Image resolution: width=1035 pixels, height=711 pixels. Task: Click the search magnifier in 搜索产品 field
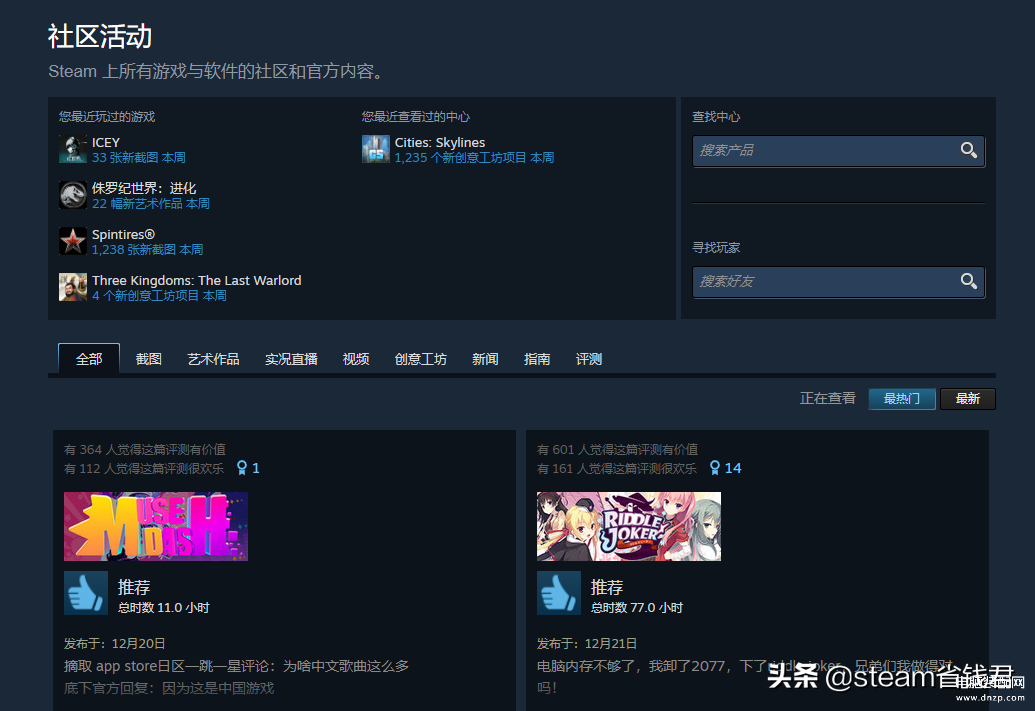[x=968, y=151]
